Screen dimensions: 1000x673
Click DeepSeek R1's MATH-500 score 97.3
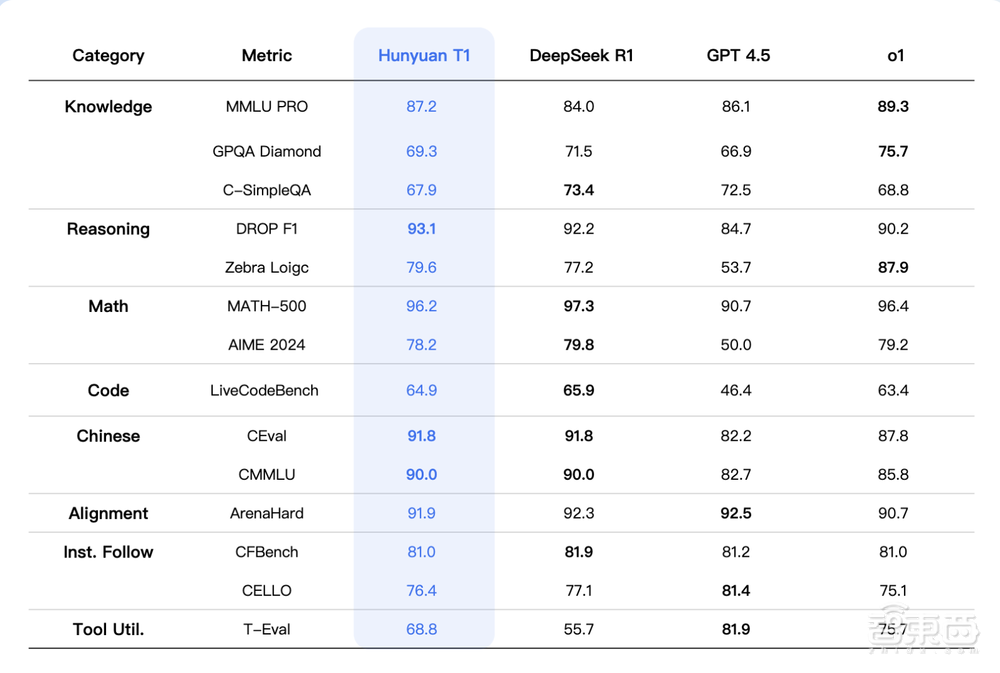pyautogui.click(x=579, y=307)
